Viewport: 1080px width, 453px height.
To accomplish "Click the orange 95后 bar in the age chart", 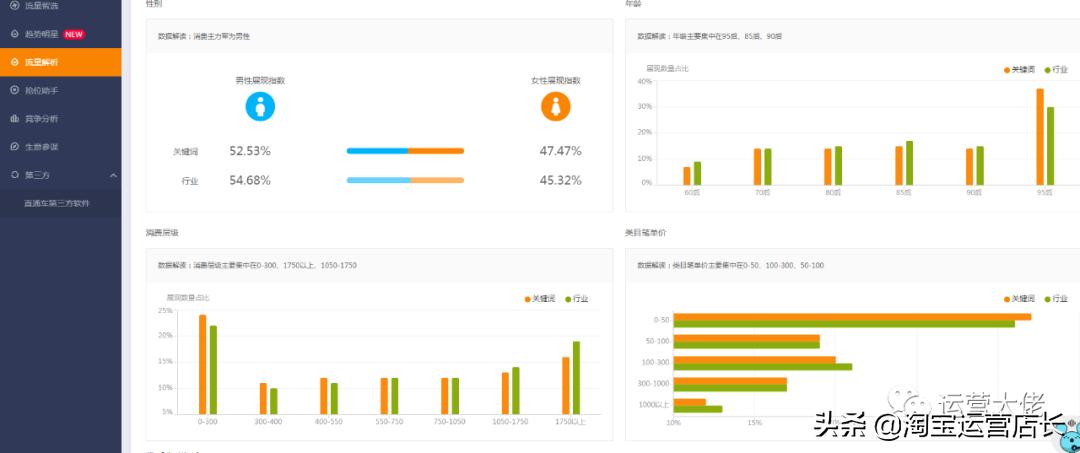I will coord(1040,136).
